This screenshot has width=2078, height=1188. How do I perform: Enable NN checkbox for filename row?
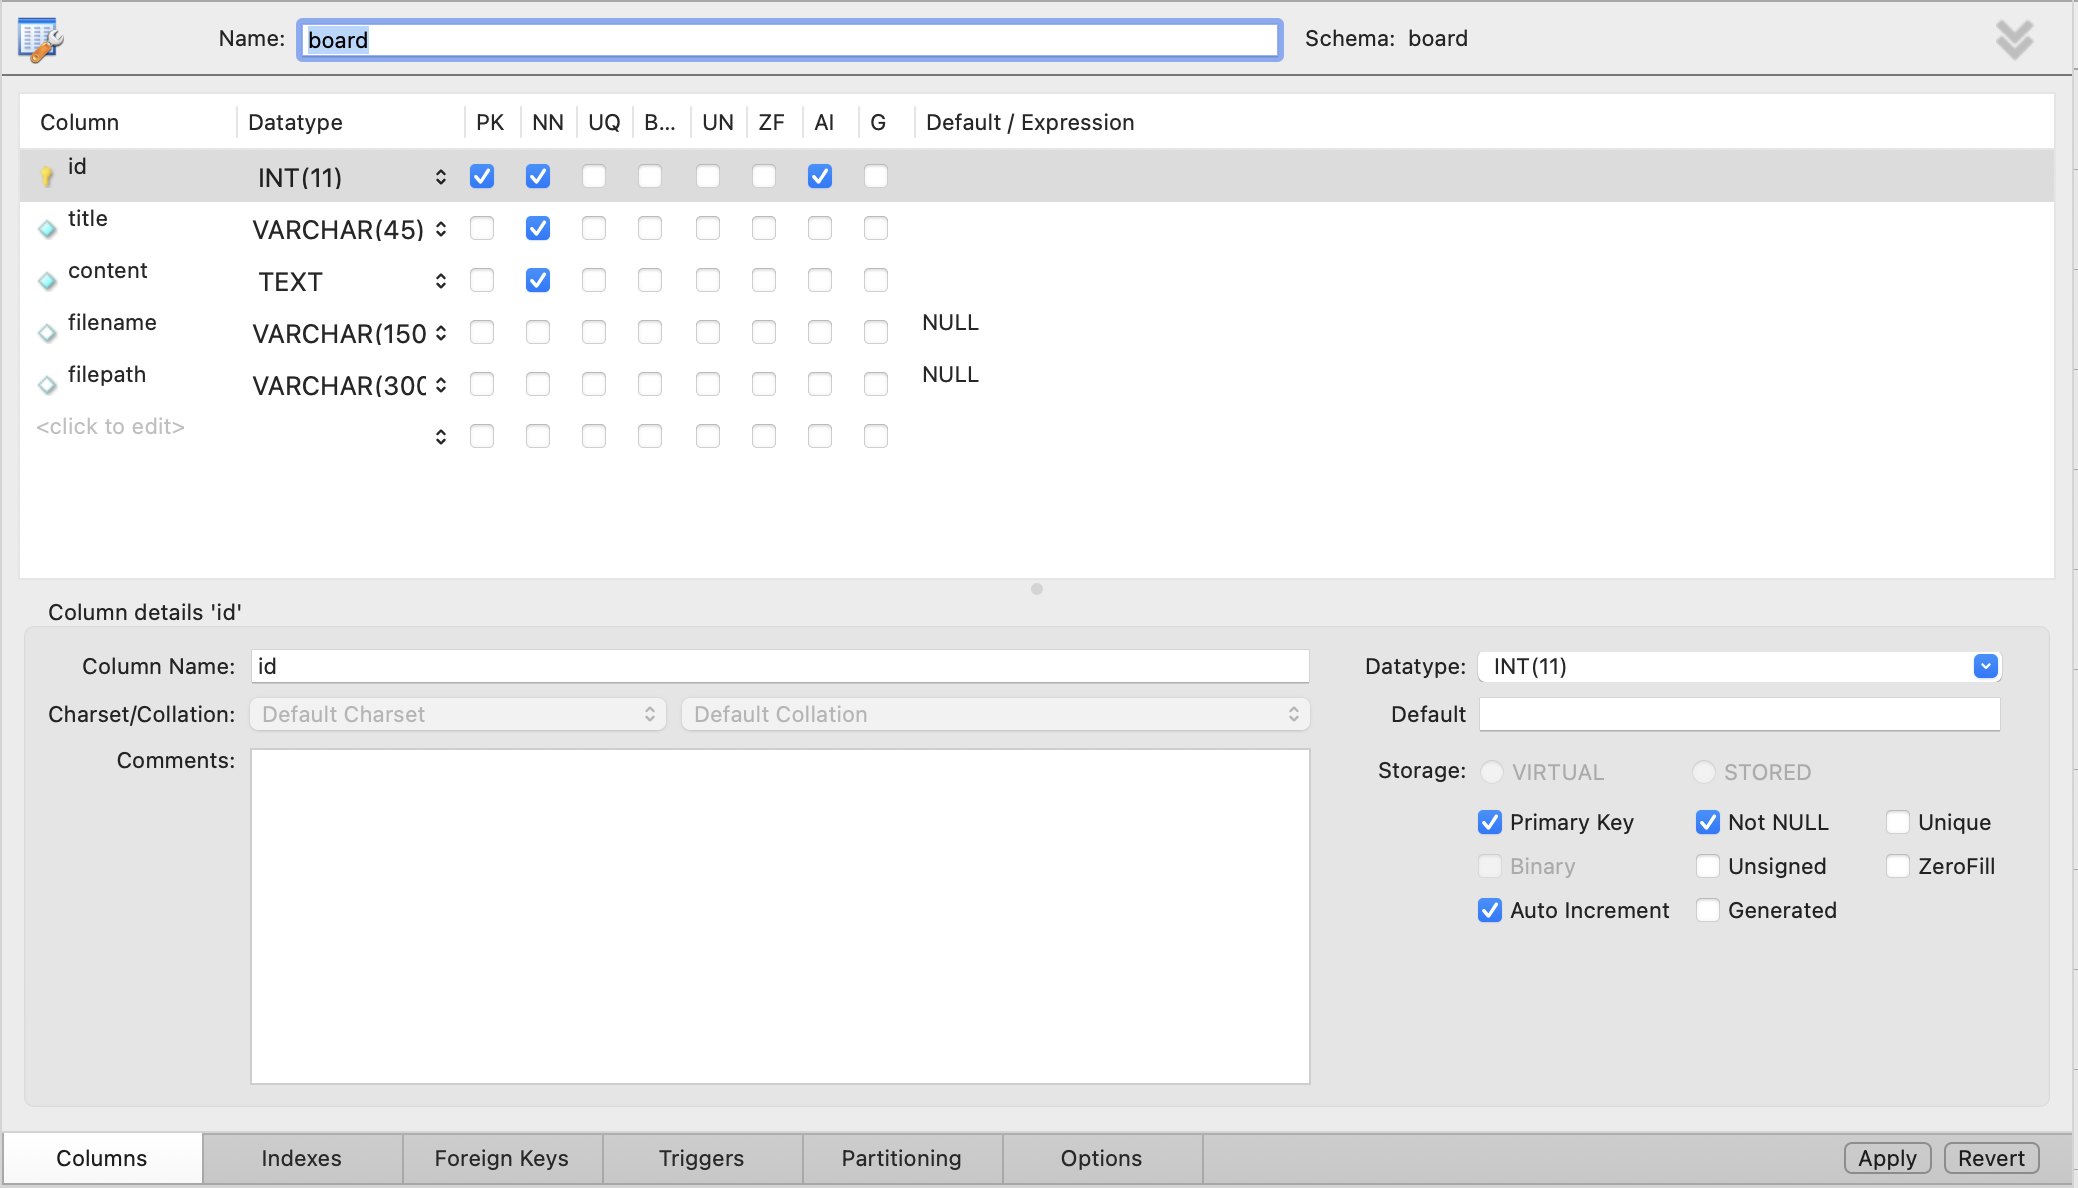[538, 332]
